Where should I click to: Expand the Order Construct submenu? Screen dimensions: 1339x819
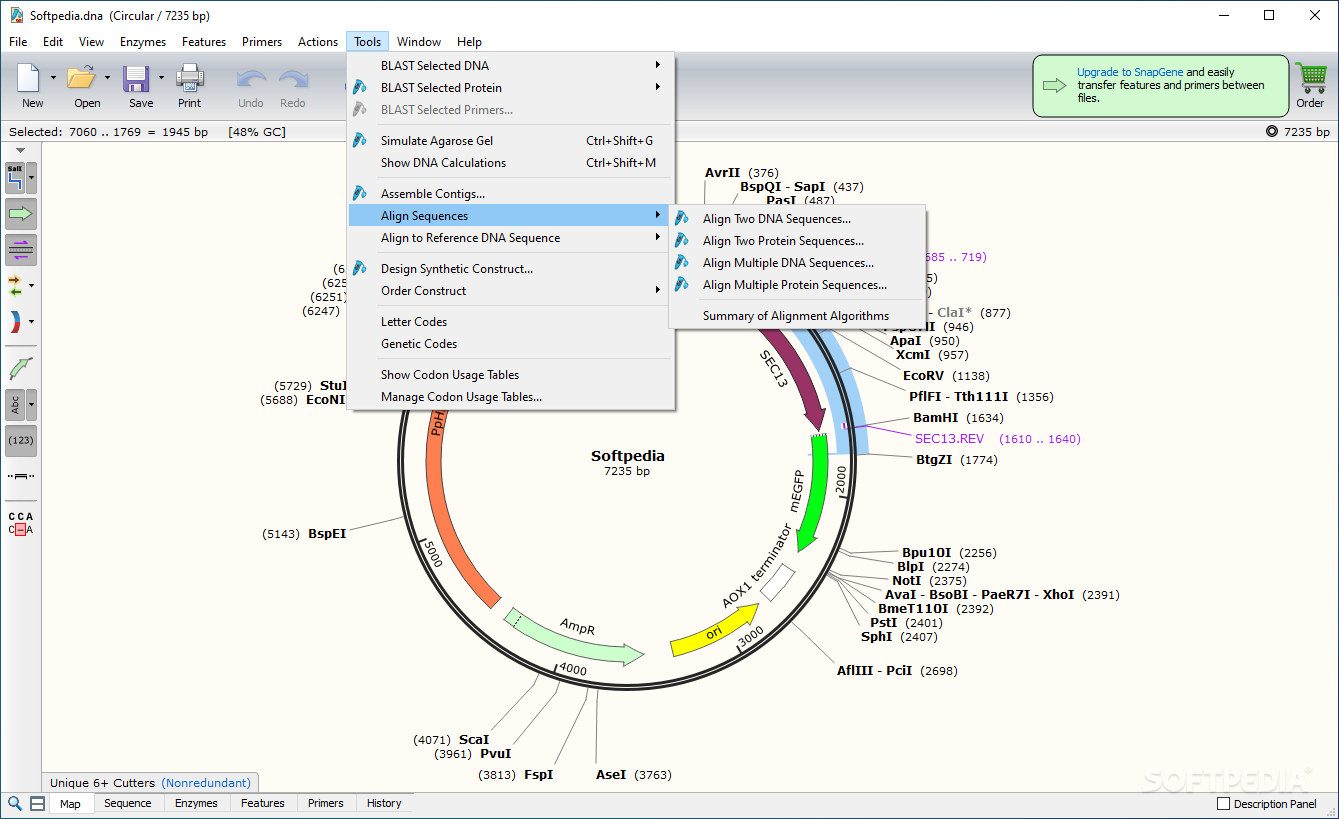pos(511,291)
